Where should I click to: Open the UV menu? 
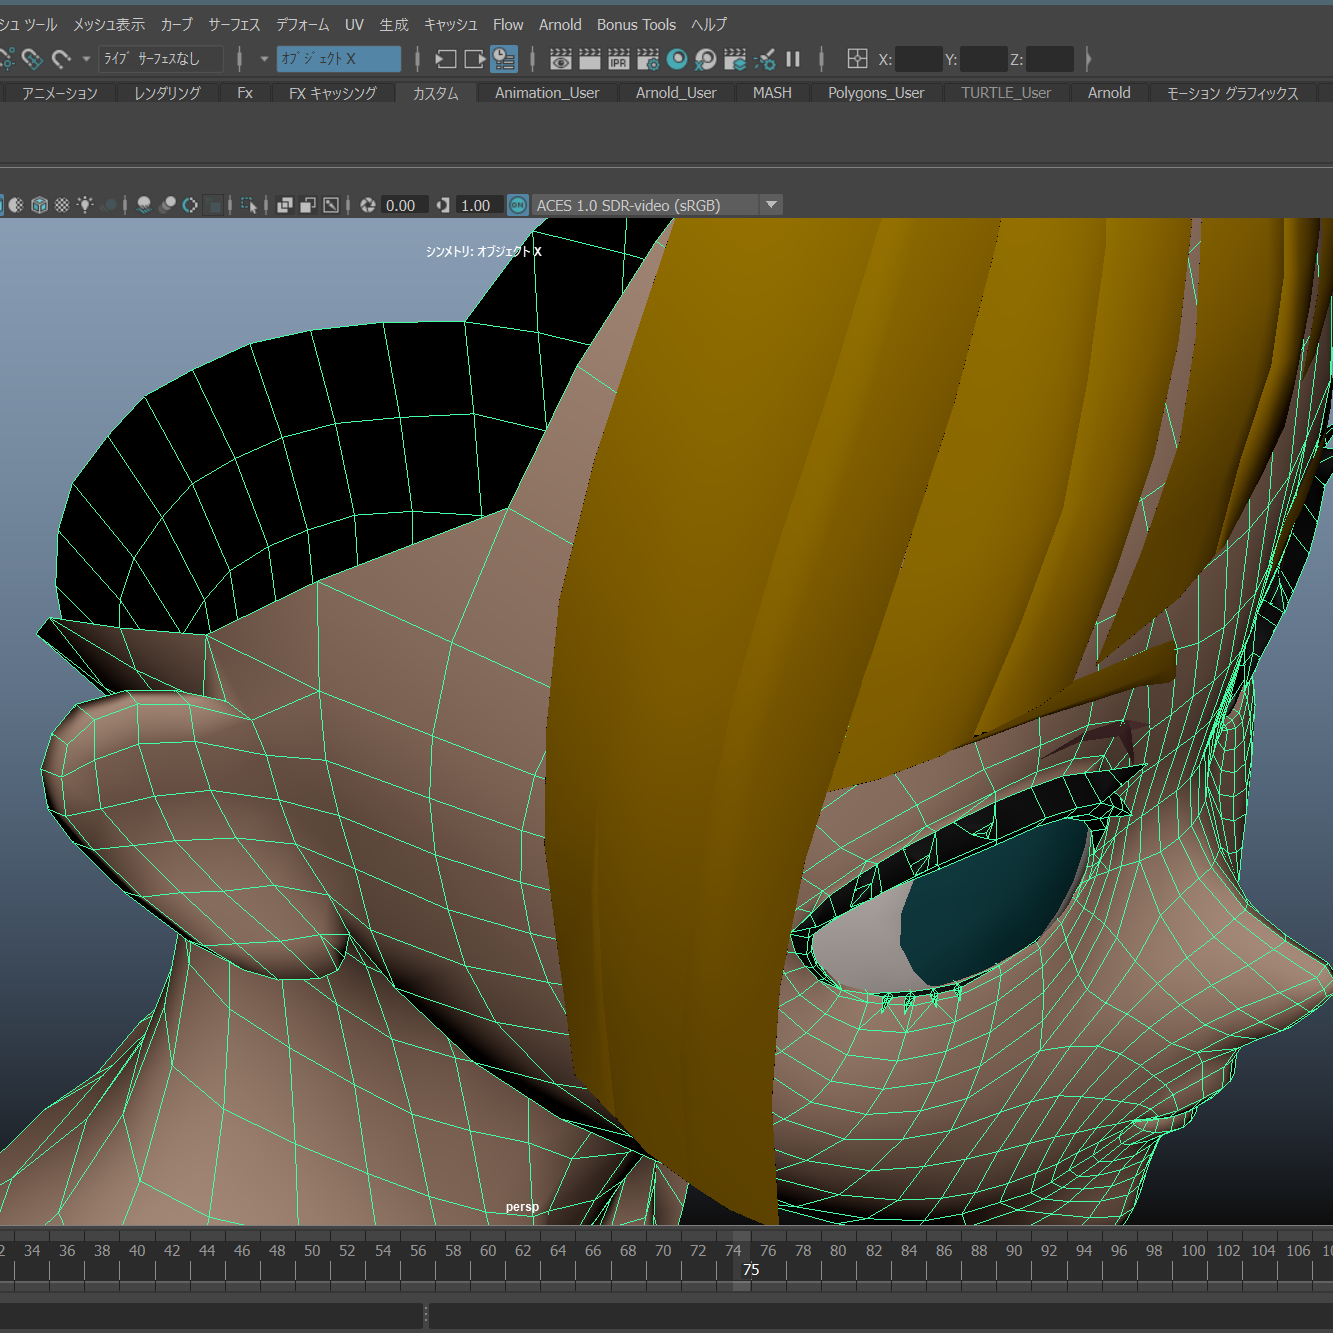pyautogui.click(x=354, y=24)
